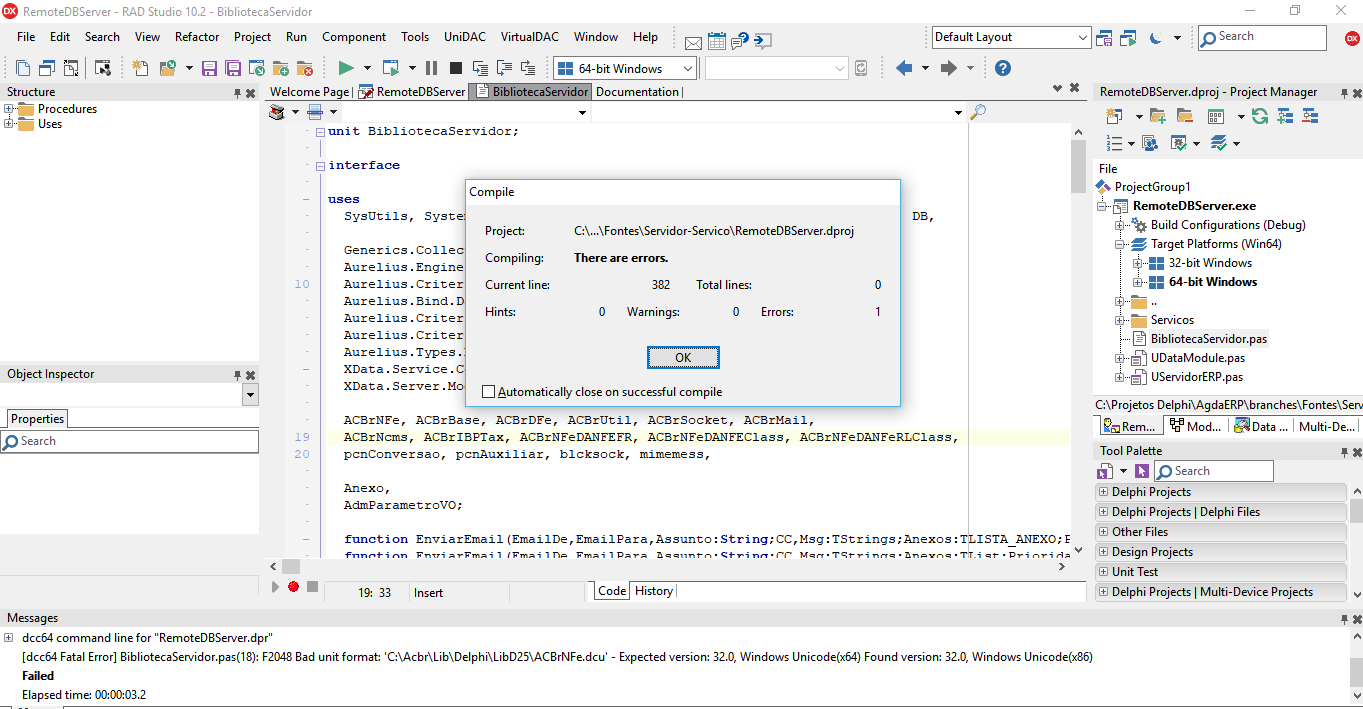
Task: Click the Save Desktop layout icon
Action: coord(1104,38)
